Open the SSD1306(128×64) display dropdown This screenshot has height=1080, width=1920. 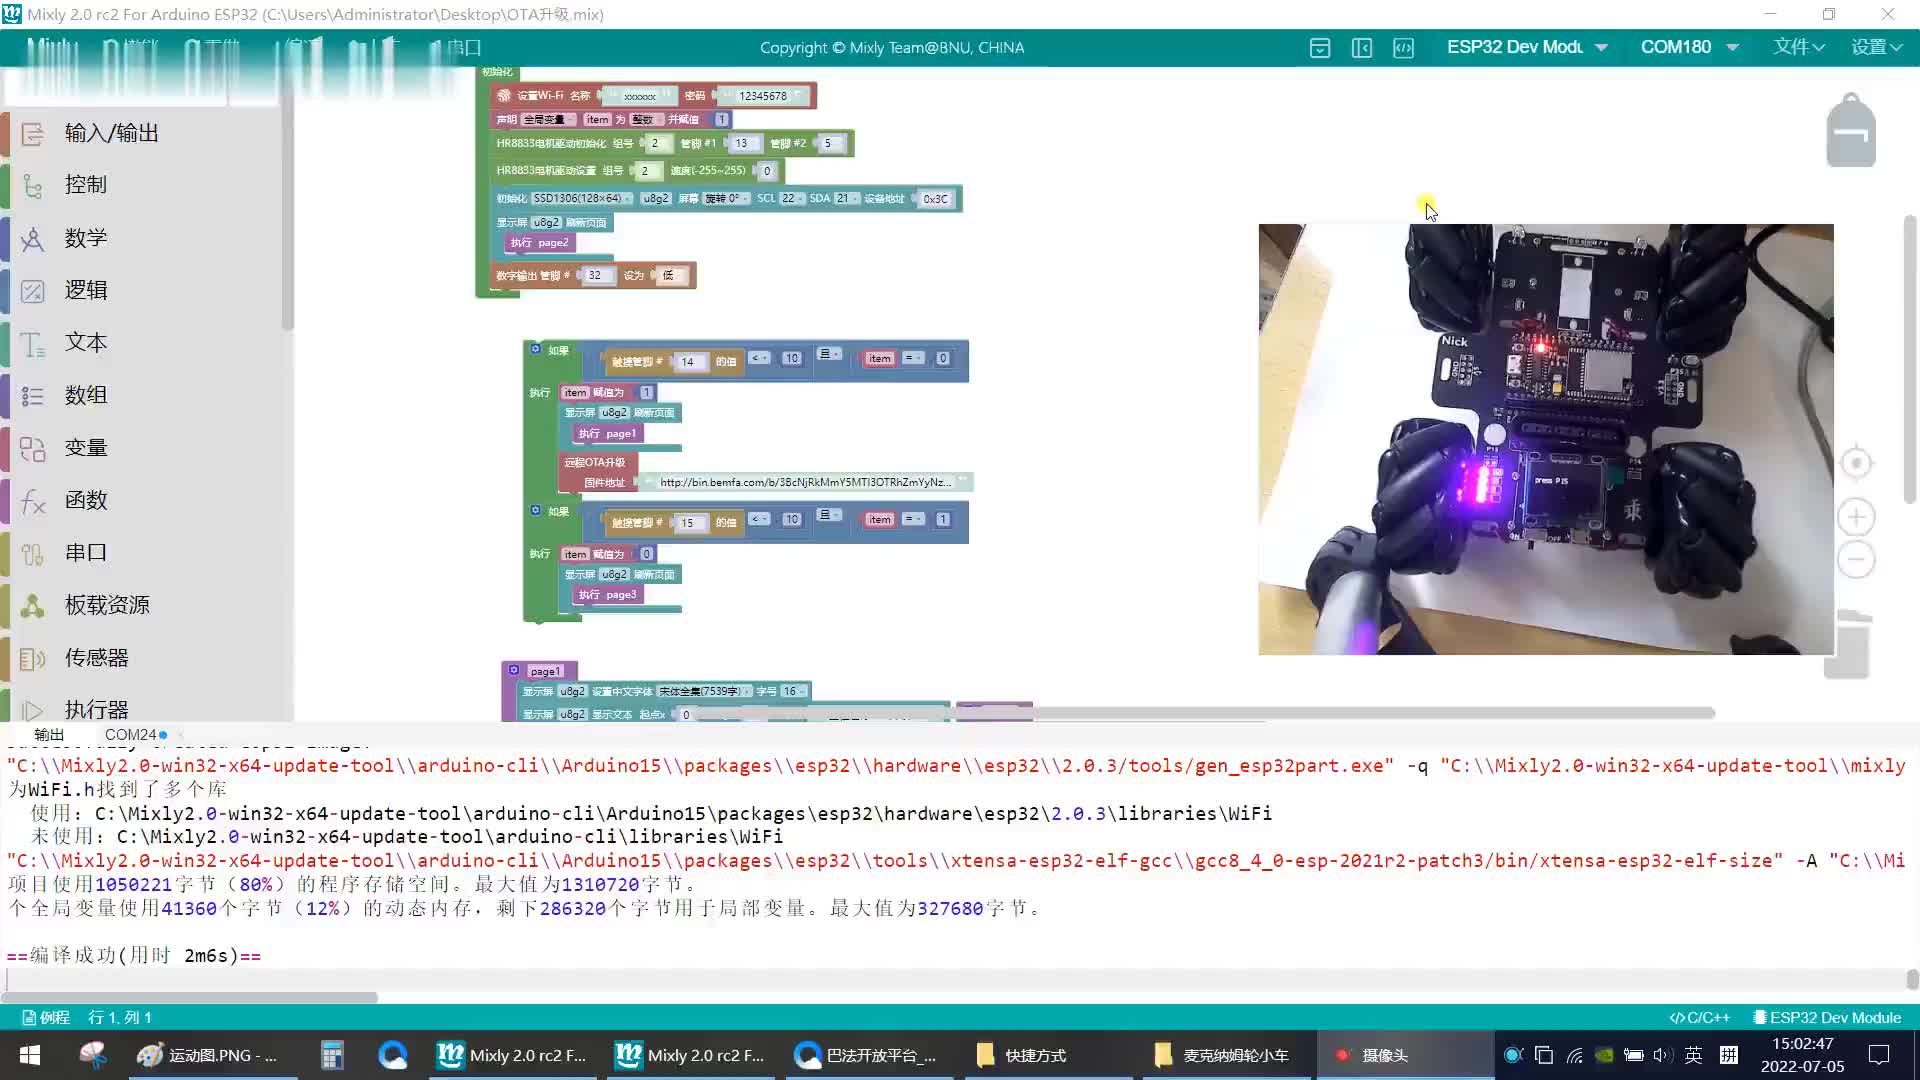(582, 198)
